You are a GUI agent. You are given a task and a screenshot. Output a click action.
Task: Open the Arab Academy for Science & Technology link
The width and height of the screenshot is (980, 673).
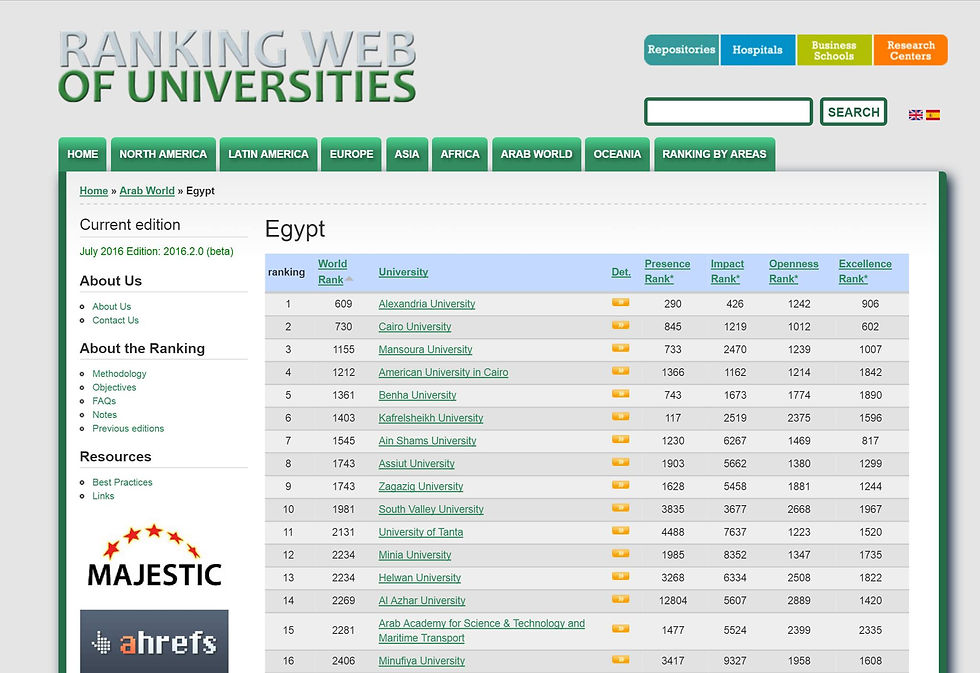click(481, 631)
